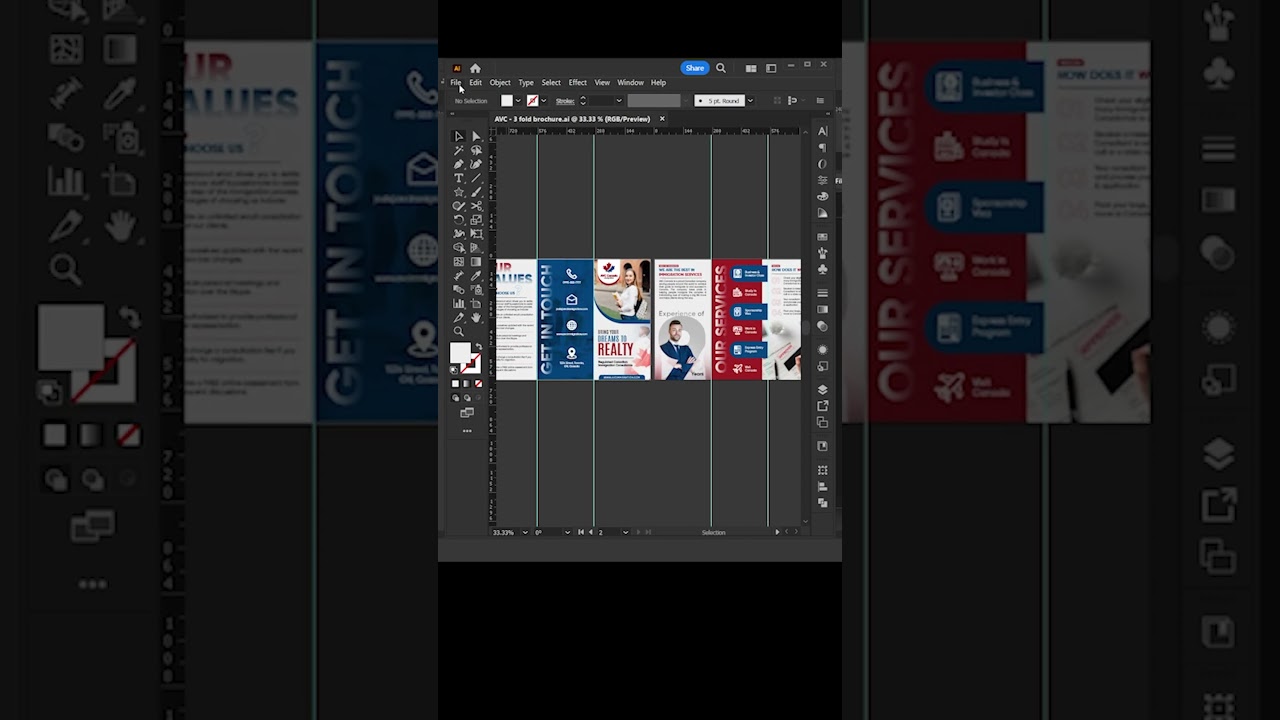Select the Line Segment tool
Image resolution: width=1280 pixels, height=720 pixels.
(x=476, y=178)
